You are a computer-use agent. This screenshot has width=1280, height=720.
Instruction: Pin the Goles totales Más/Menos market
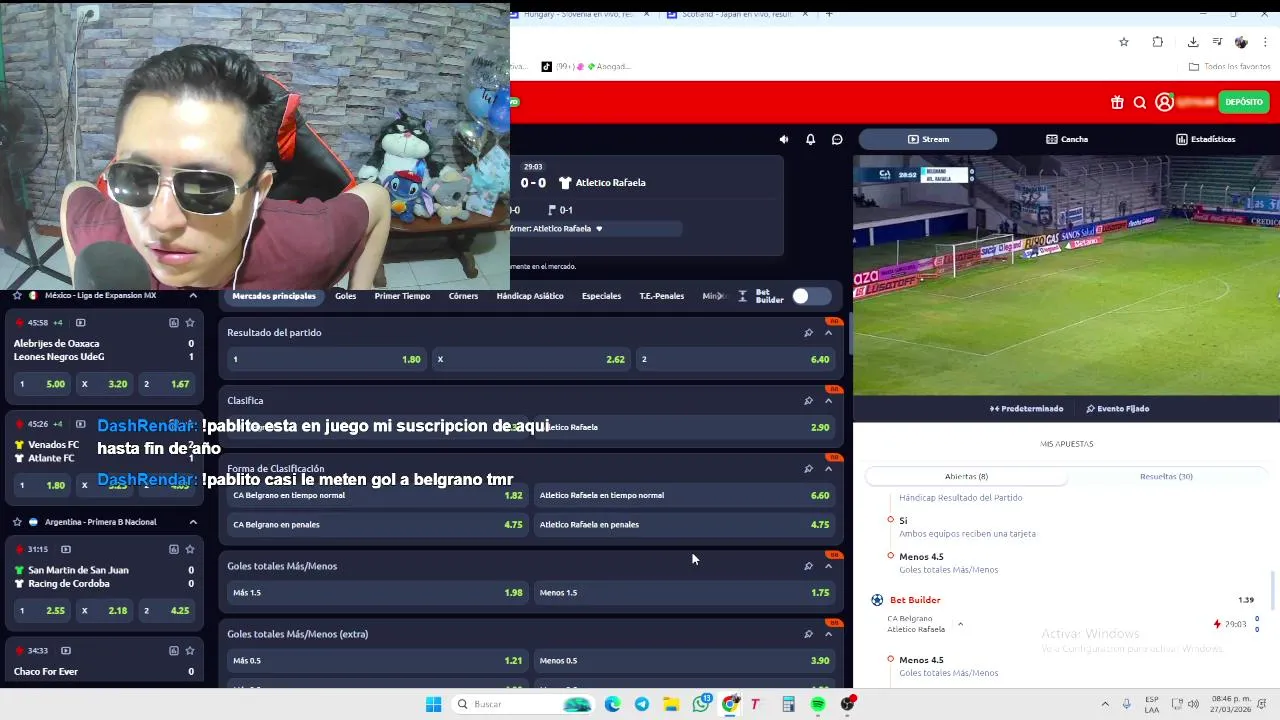(x=808, y=566)
